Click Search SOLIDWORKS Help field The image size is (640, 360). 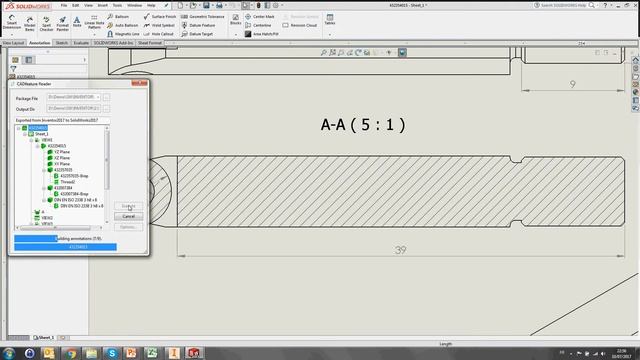pyautogui.click(x=563, y=5)
